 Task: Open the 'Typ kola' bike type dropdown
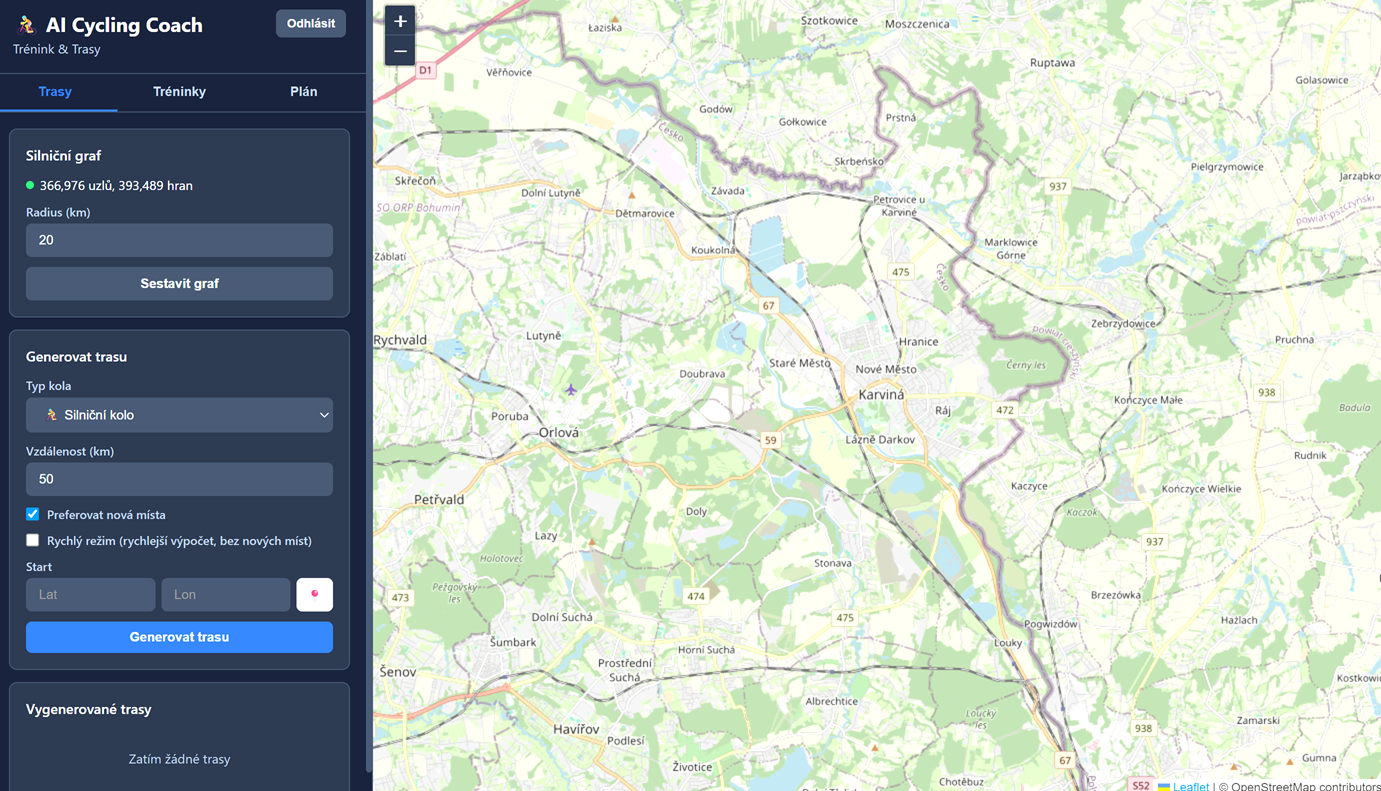pos(179,415)
